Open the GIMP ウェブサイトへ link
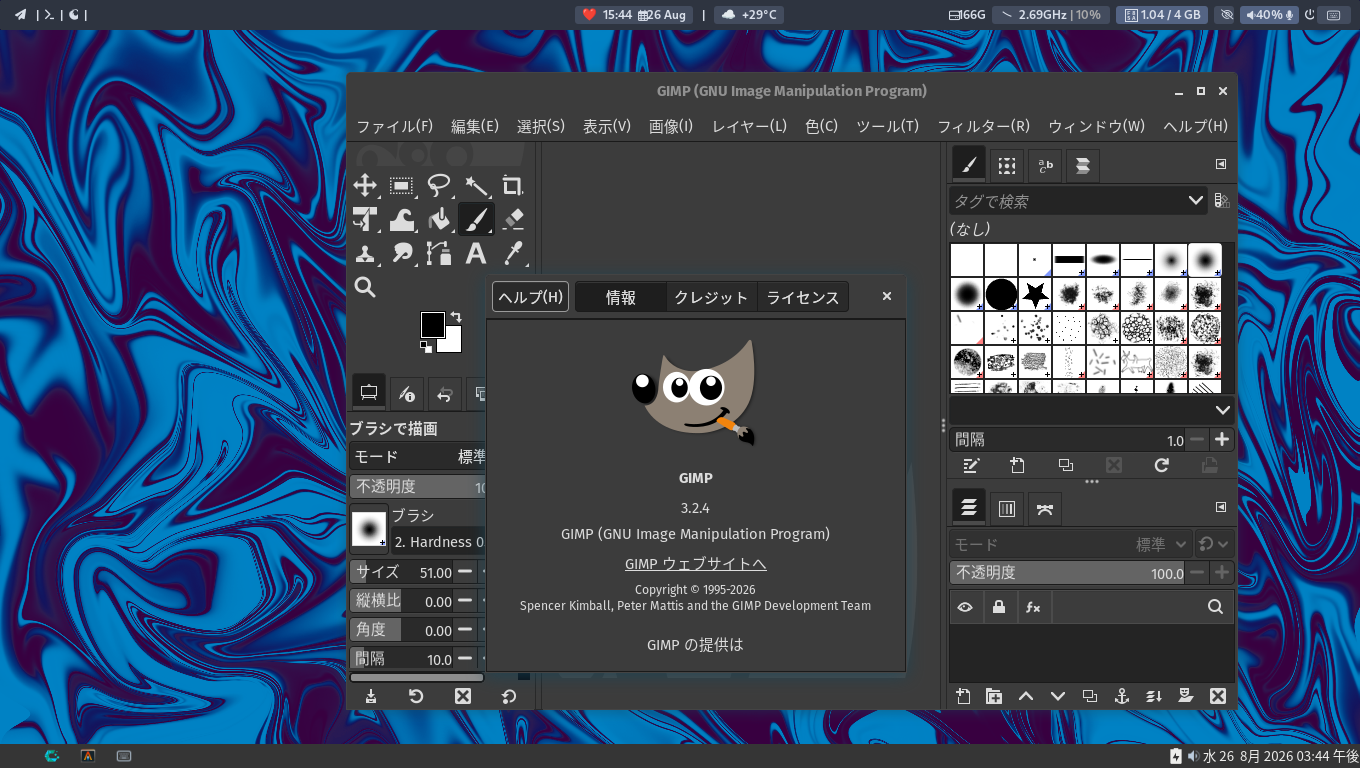The height and width of the screenshot is (768, 1360). pos(696,564)
